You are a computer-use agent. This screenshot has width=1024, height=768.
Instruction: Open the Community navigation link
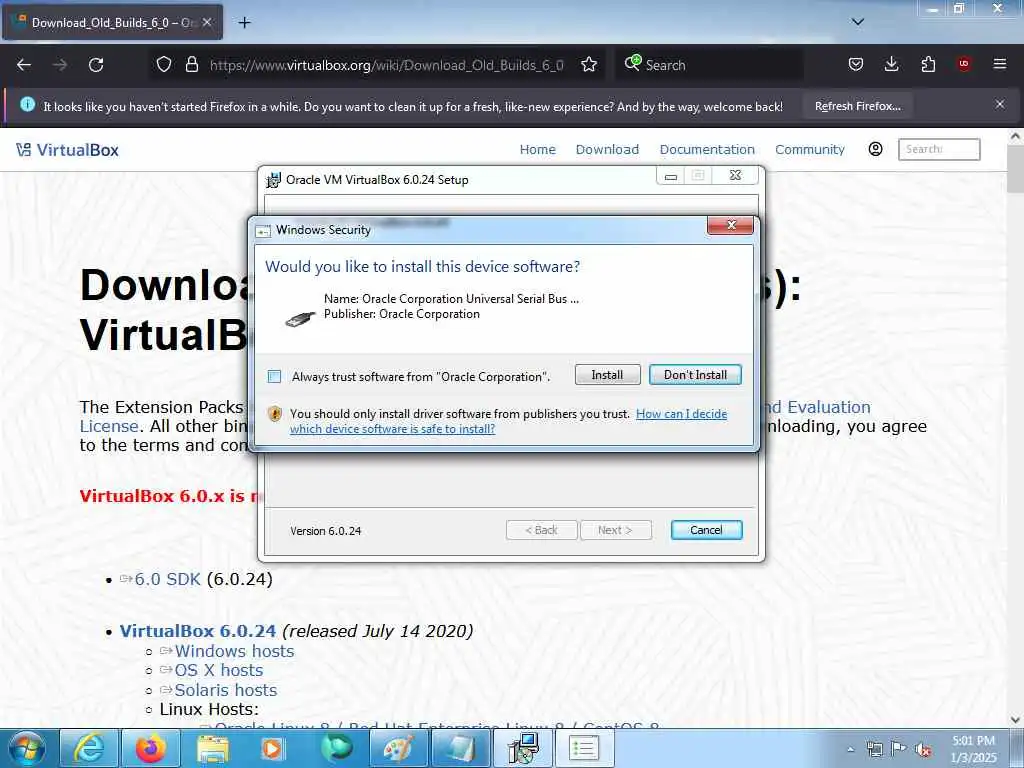pyautogui.click(x=810, y=150)
